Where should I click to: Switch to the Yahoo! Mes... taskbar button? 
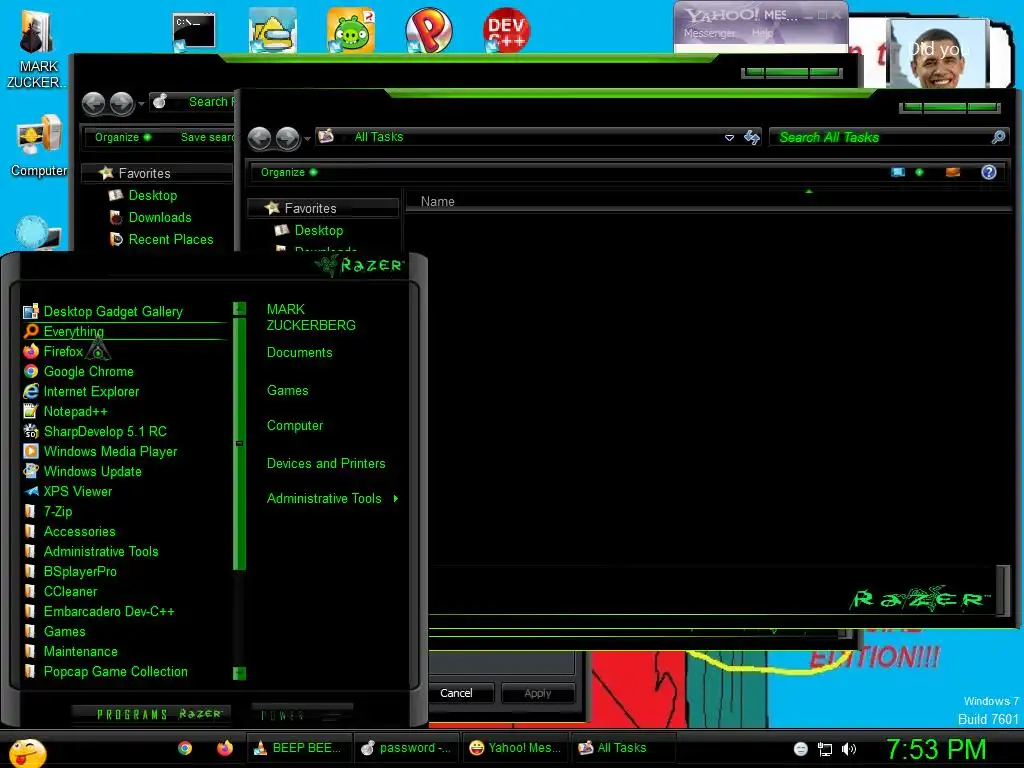click(516, 748)
